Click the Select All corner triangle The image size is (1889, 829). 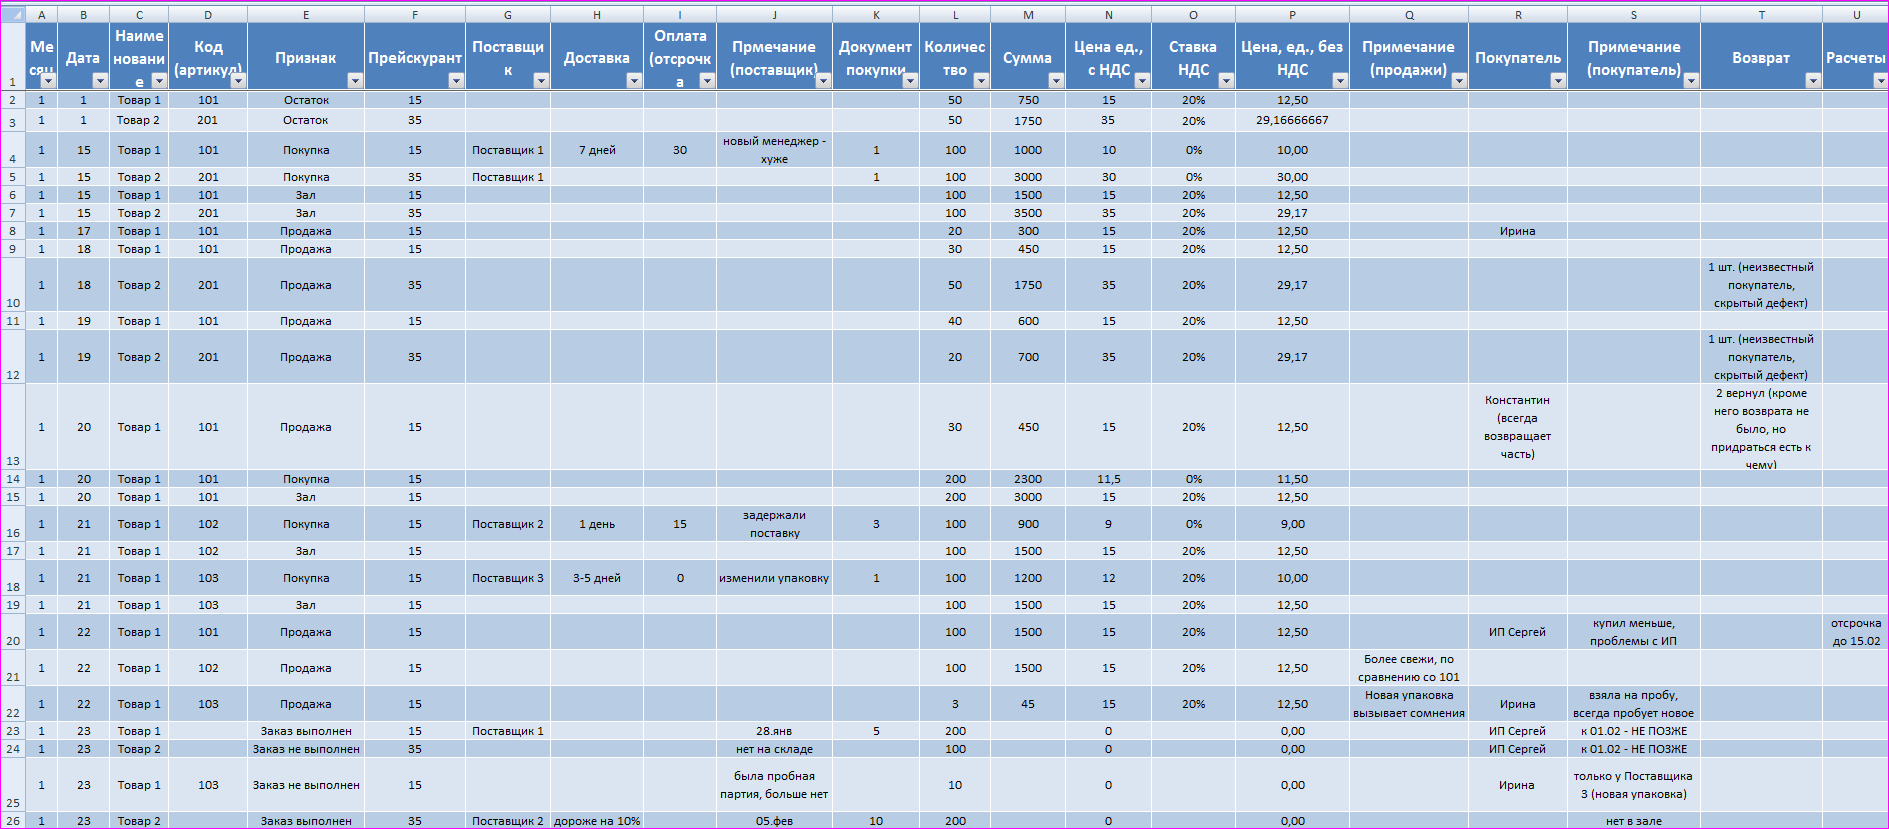tap(13, 15)
